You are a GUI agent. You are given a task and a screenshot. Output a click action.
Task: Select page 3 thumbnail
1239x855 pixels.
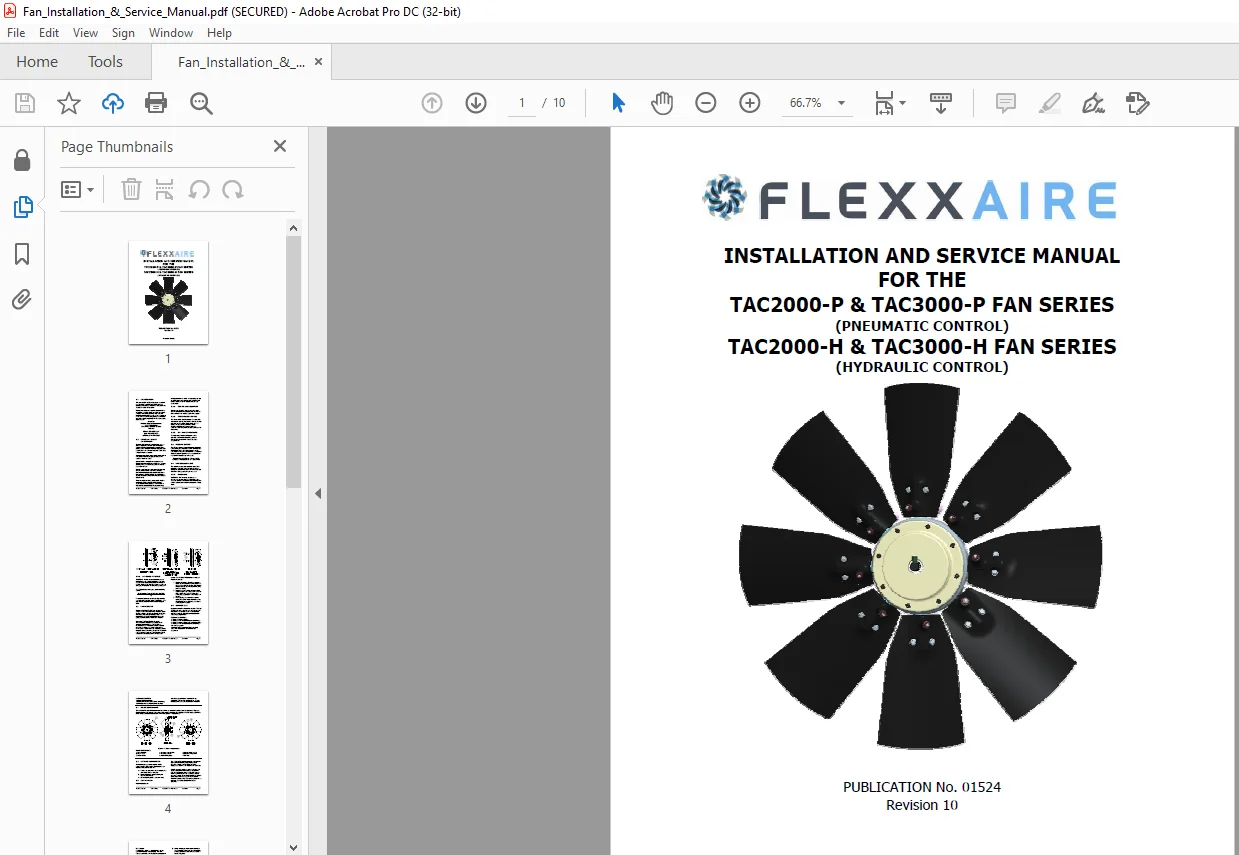point(168,592)
